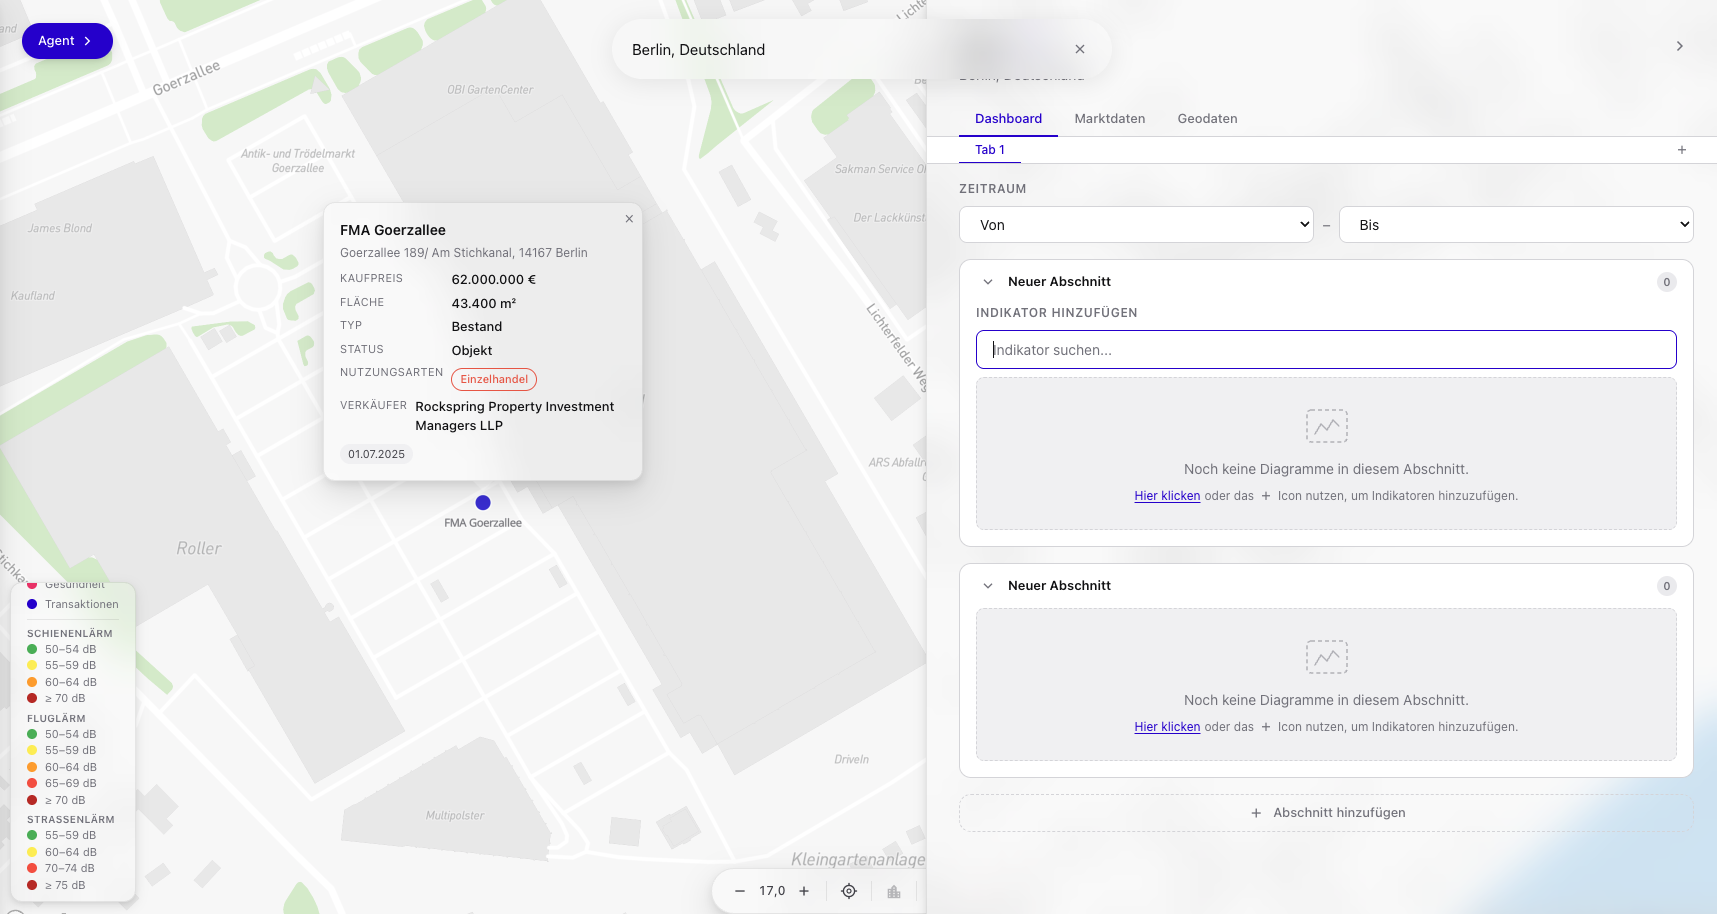The image size is (1717, 914).
Task: Click the Abschnitt hinzufügen button
Action: [1326, 813]
